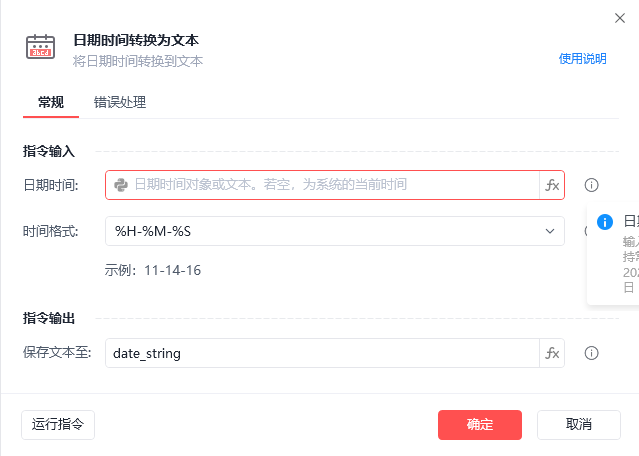
Task: Click the calendar icon in dialog header
Action: pos(41,47)
